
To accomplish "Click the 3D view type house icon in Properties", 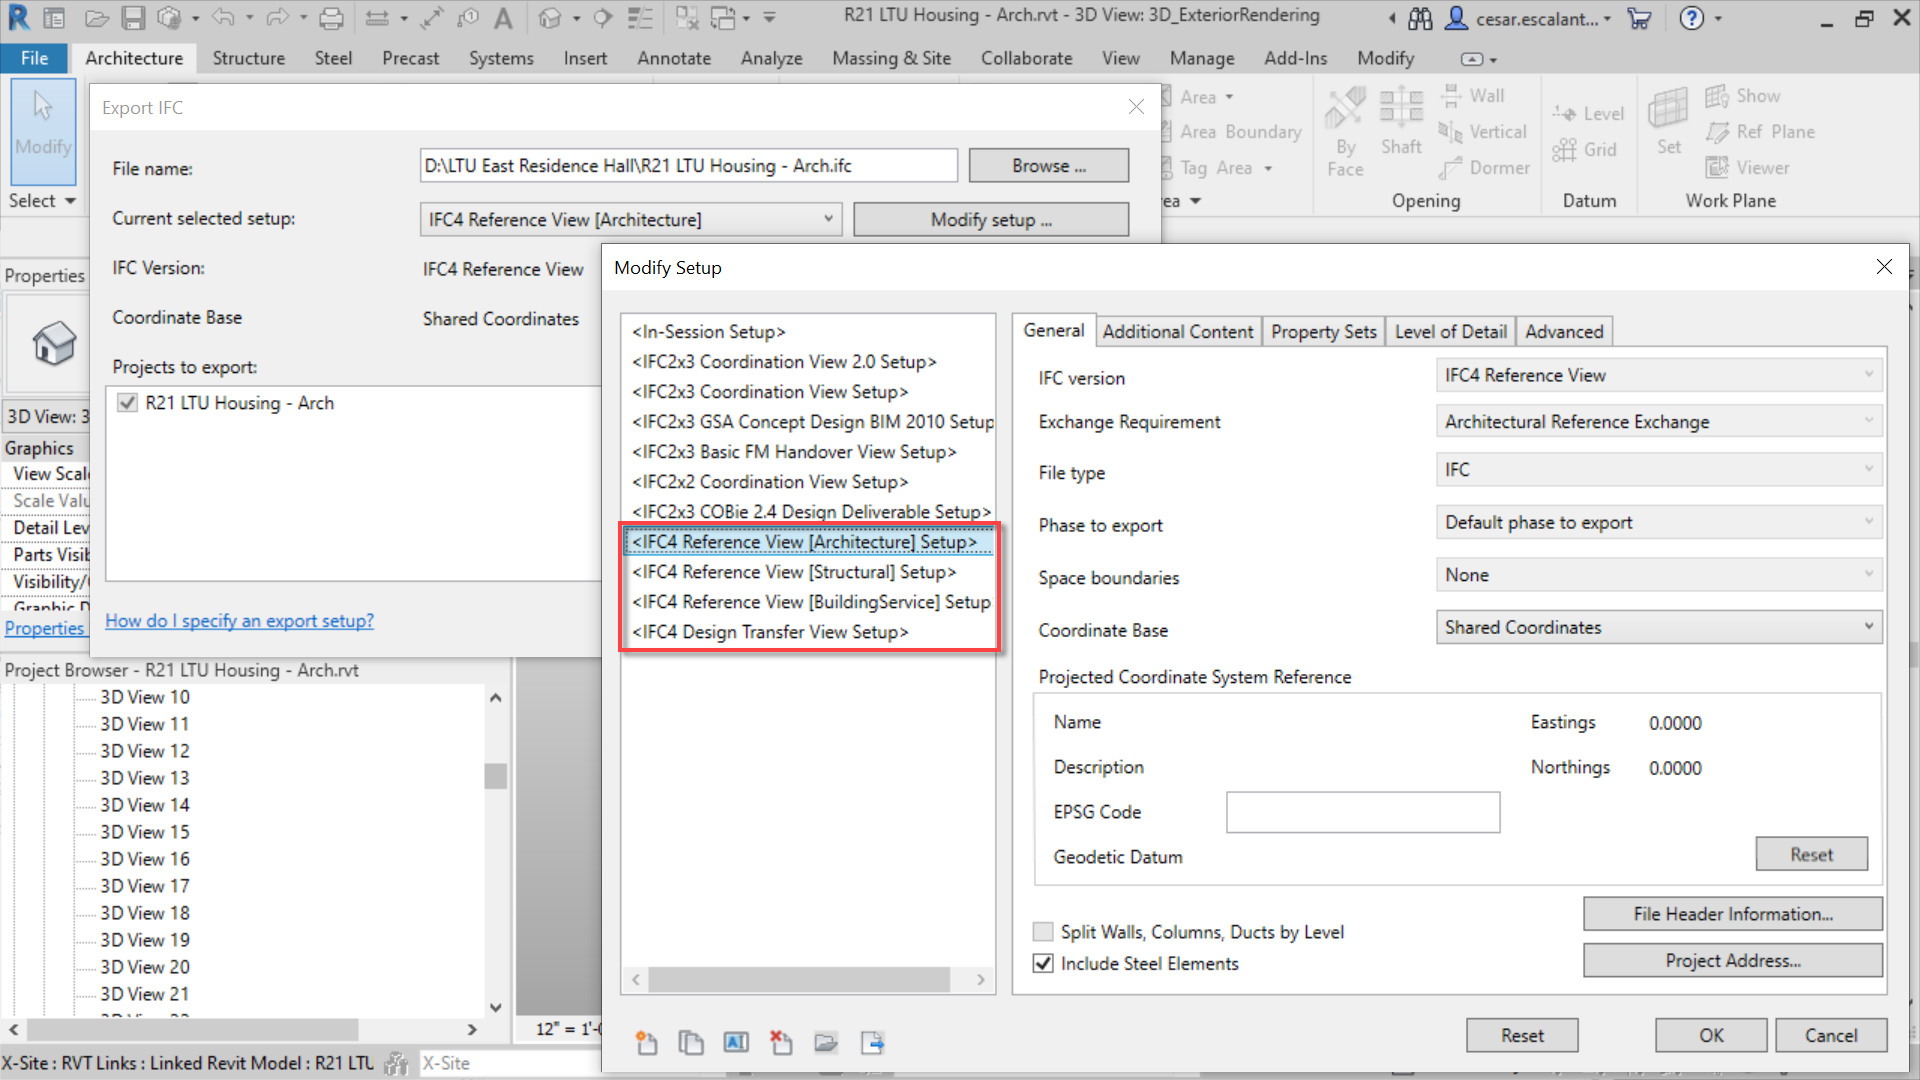I will tap(54, 344).
